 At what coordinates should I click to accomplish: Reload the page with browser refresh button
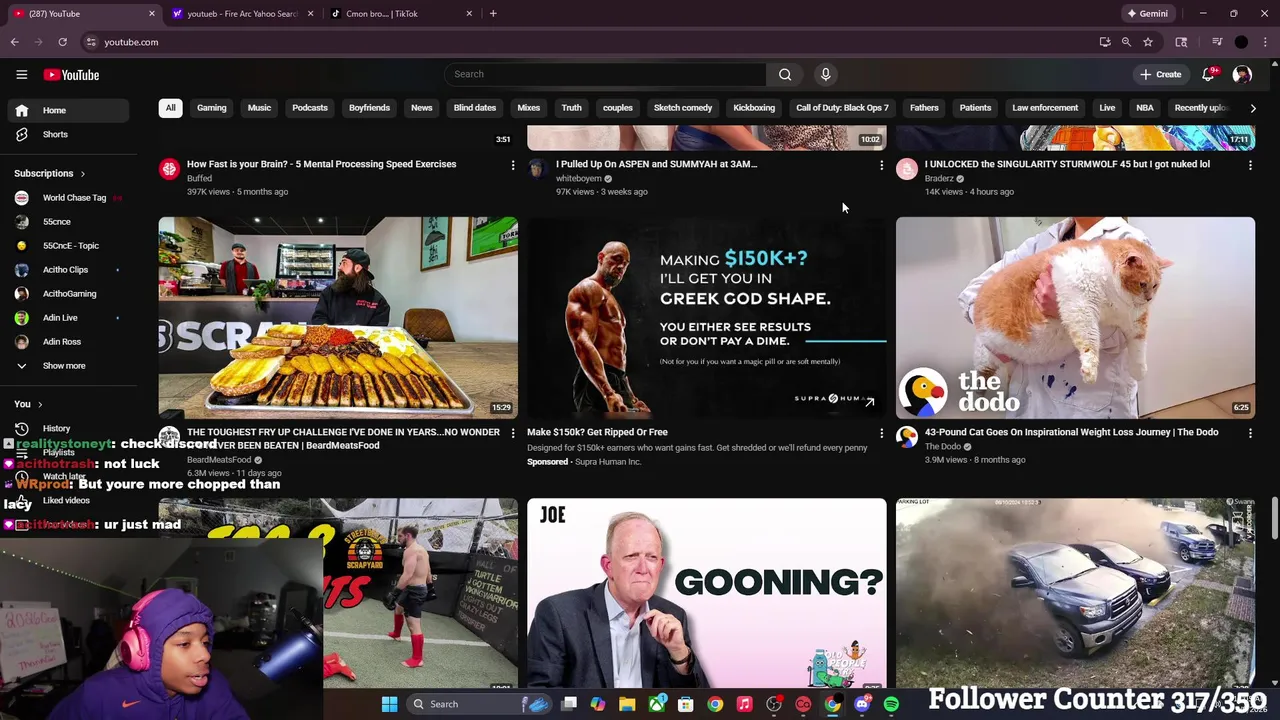(62, 42)
